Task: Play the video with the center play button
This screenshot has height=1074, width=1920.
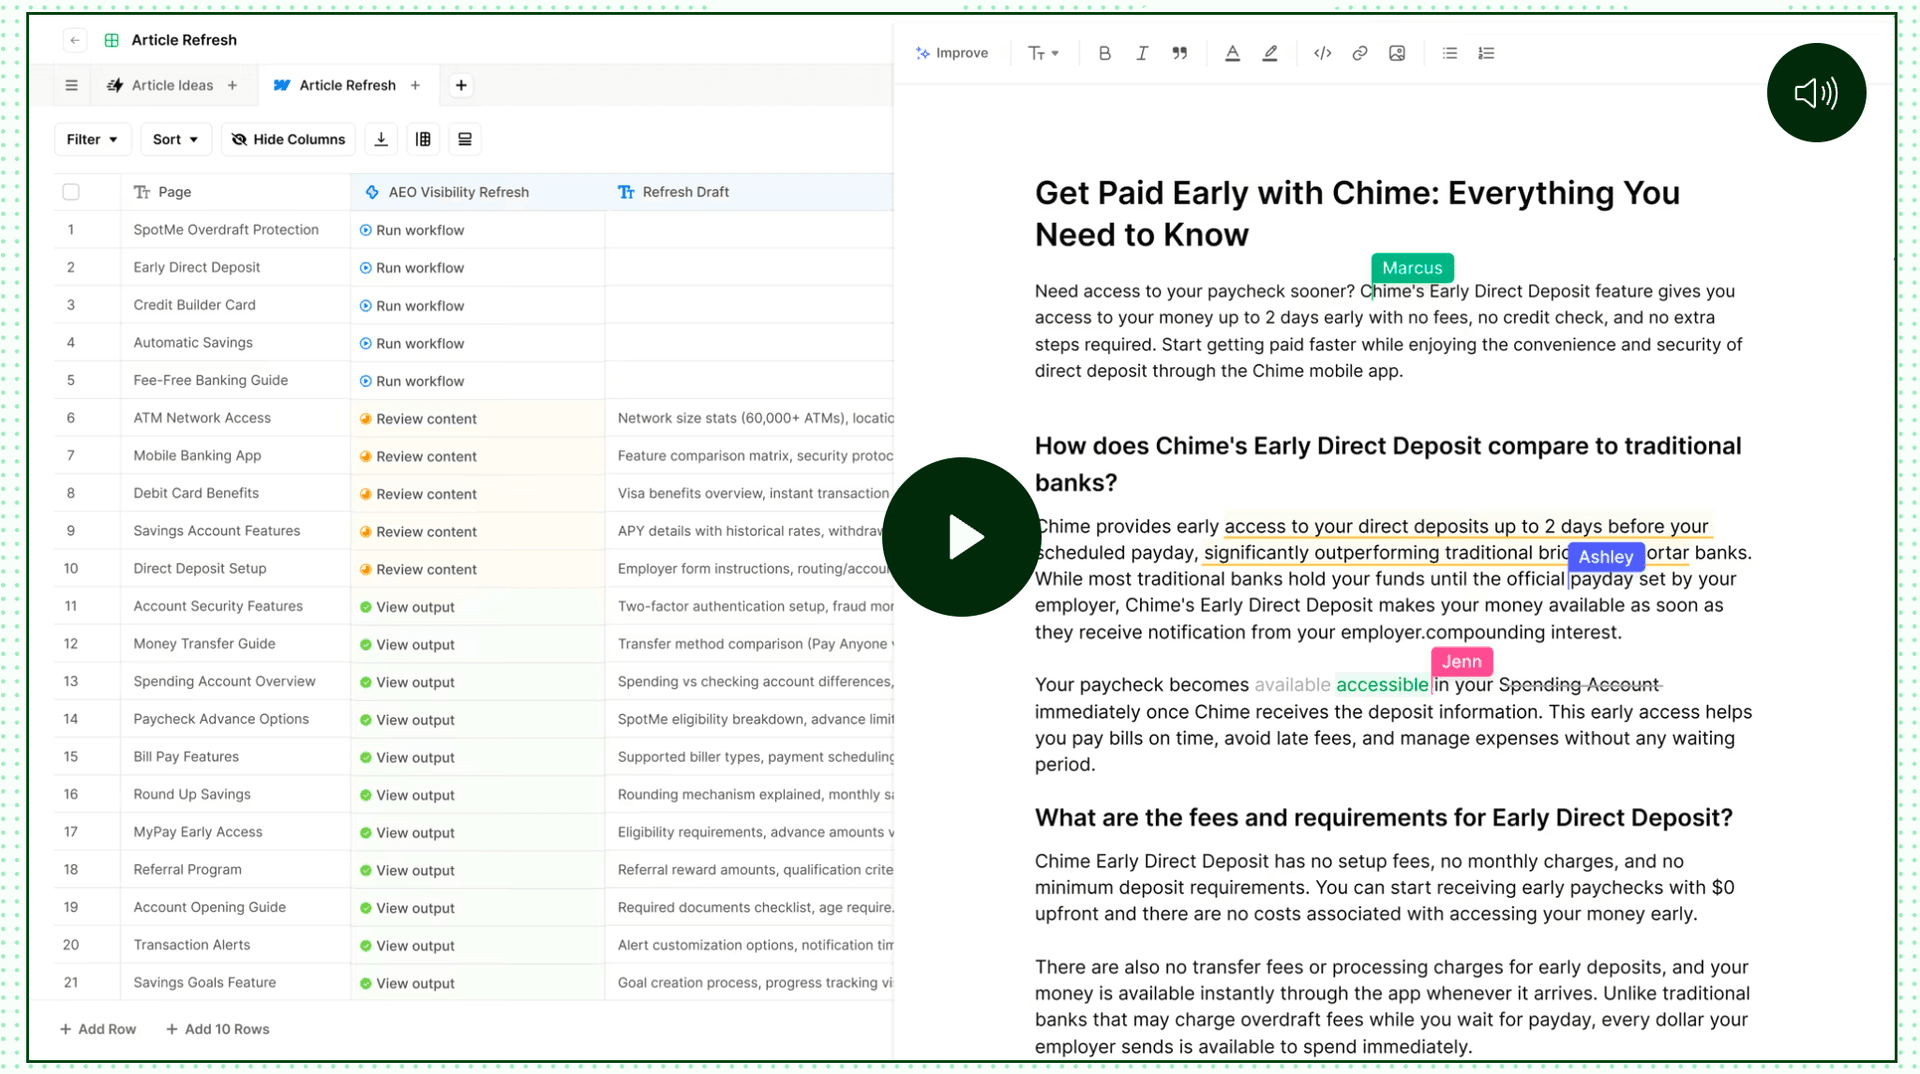Action: pyautogui.click(x=962, y=537)
